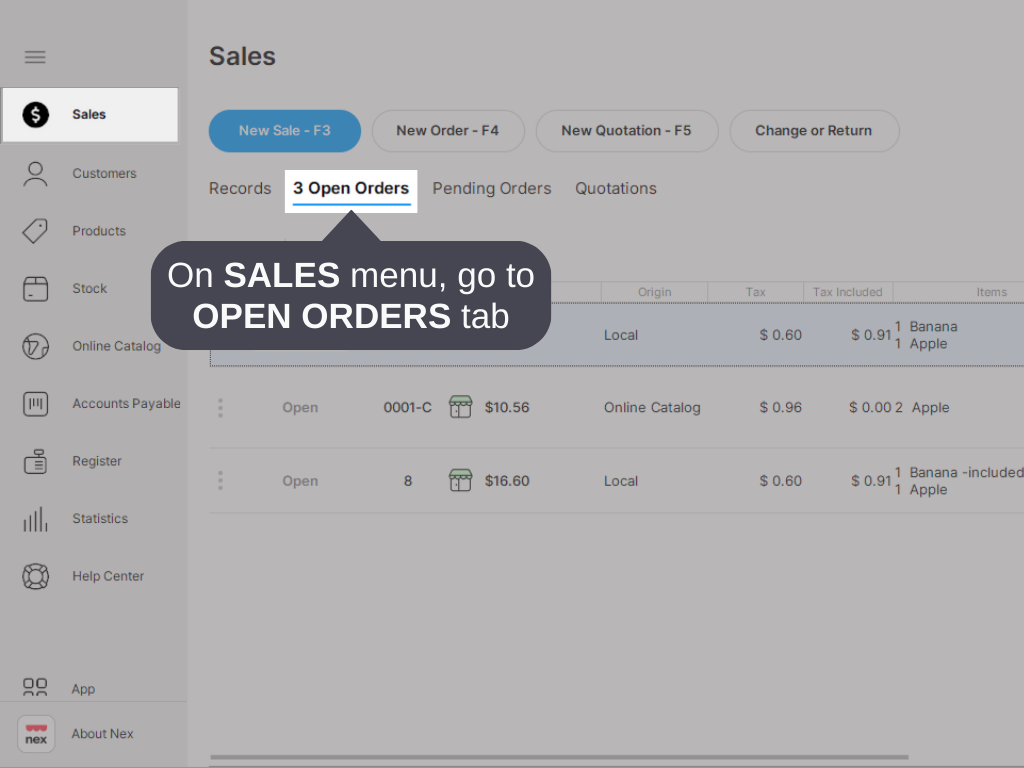1024x768 pixels.
Task: Click the store icon on the $10.56 order
Action: (x=460, y=407)
